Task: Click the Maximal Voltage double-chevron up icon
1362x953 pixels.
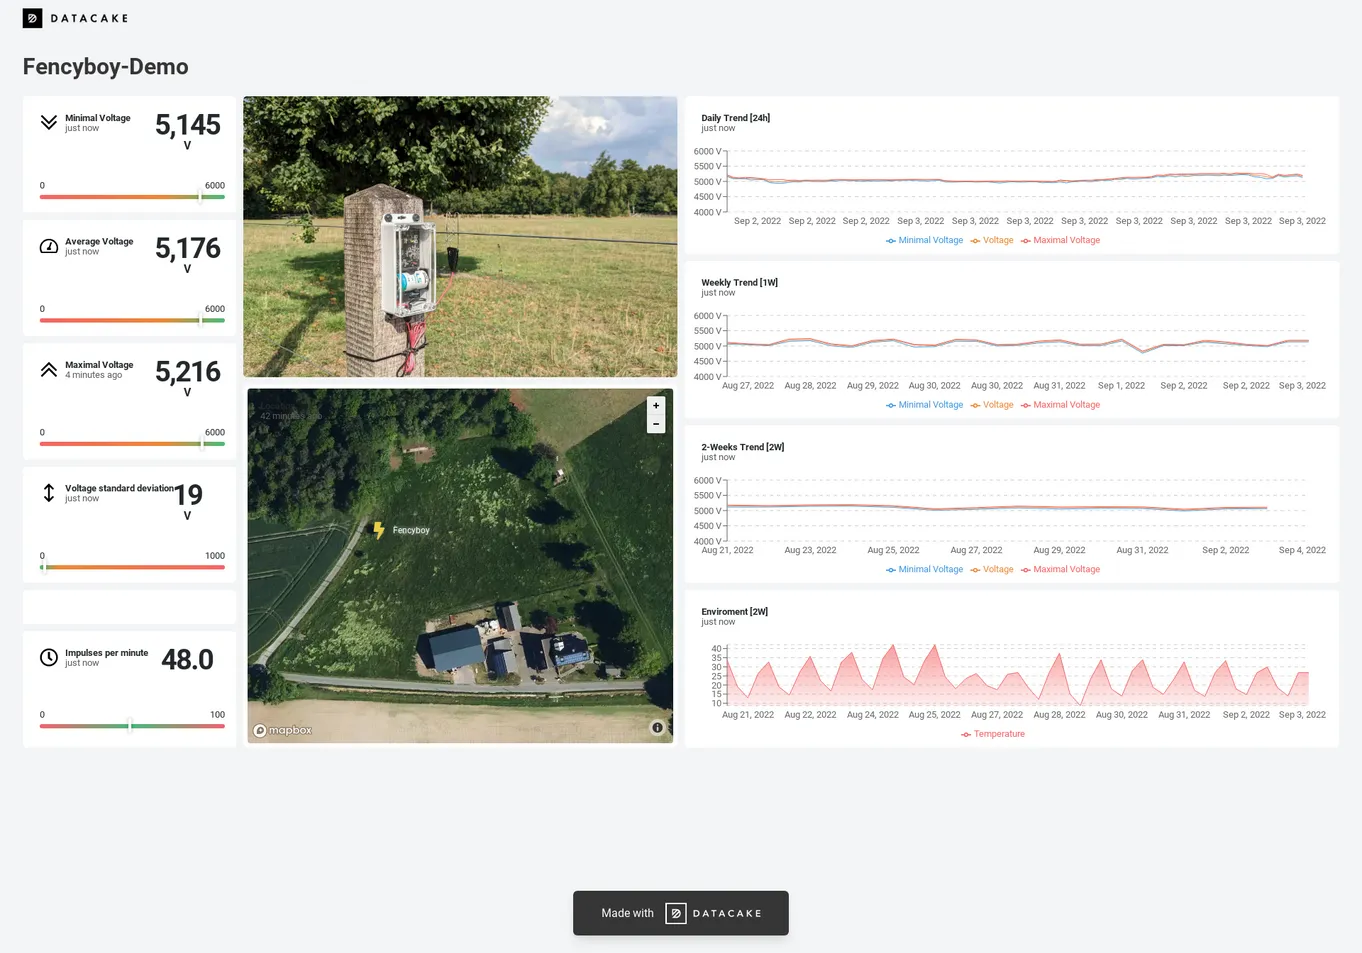Action: point(48,370)
